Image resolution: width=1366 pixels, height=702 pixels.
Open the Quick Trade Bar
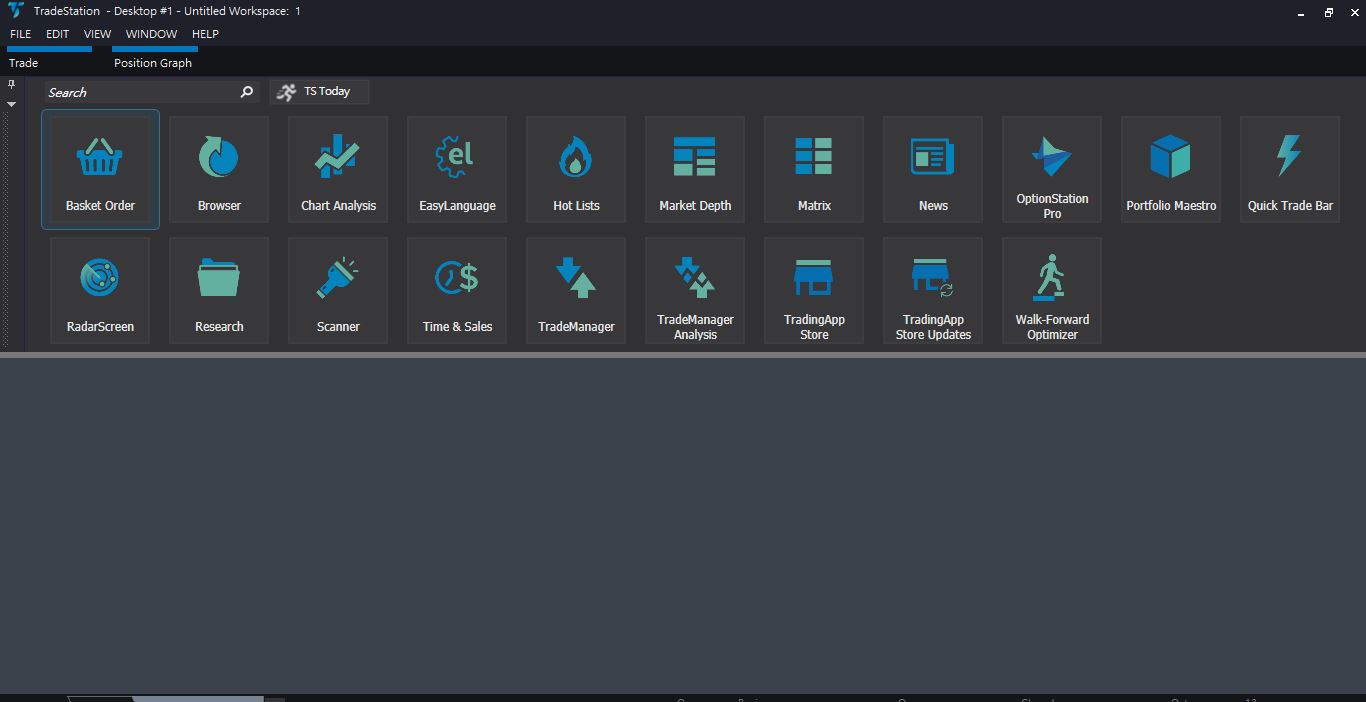1290,170
